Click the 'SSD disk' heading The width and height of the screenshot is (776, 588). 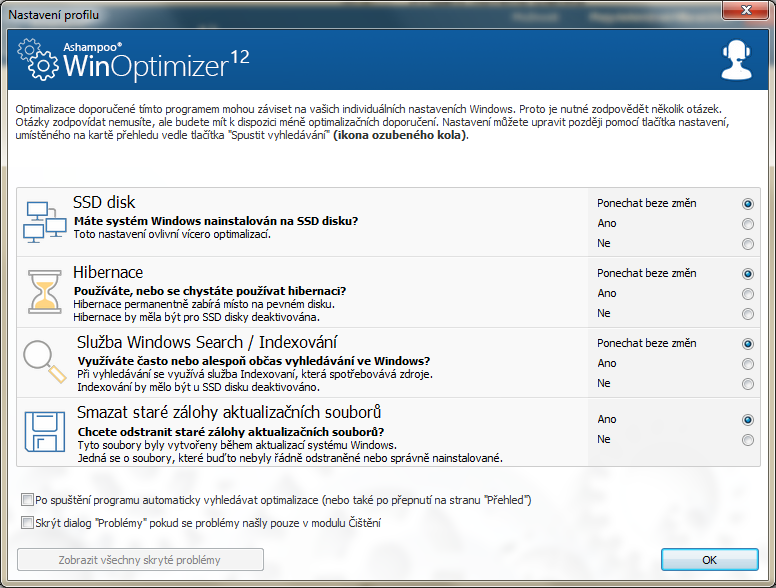pyautogui.click(x=104, y=202)
